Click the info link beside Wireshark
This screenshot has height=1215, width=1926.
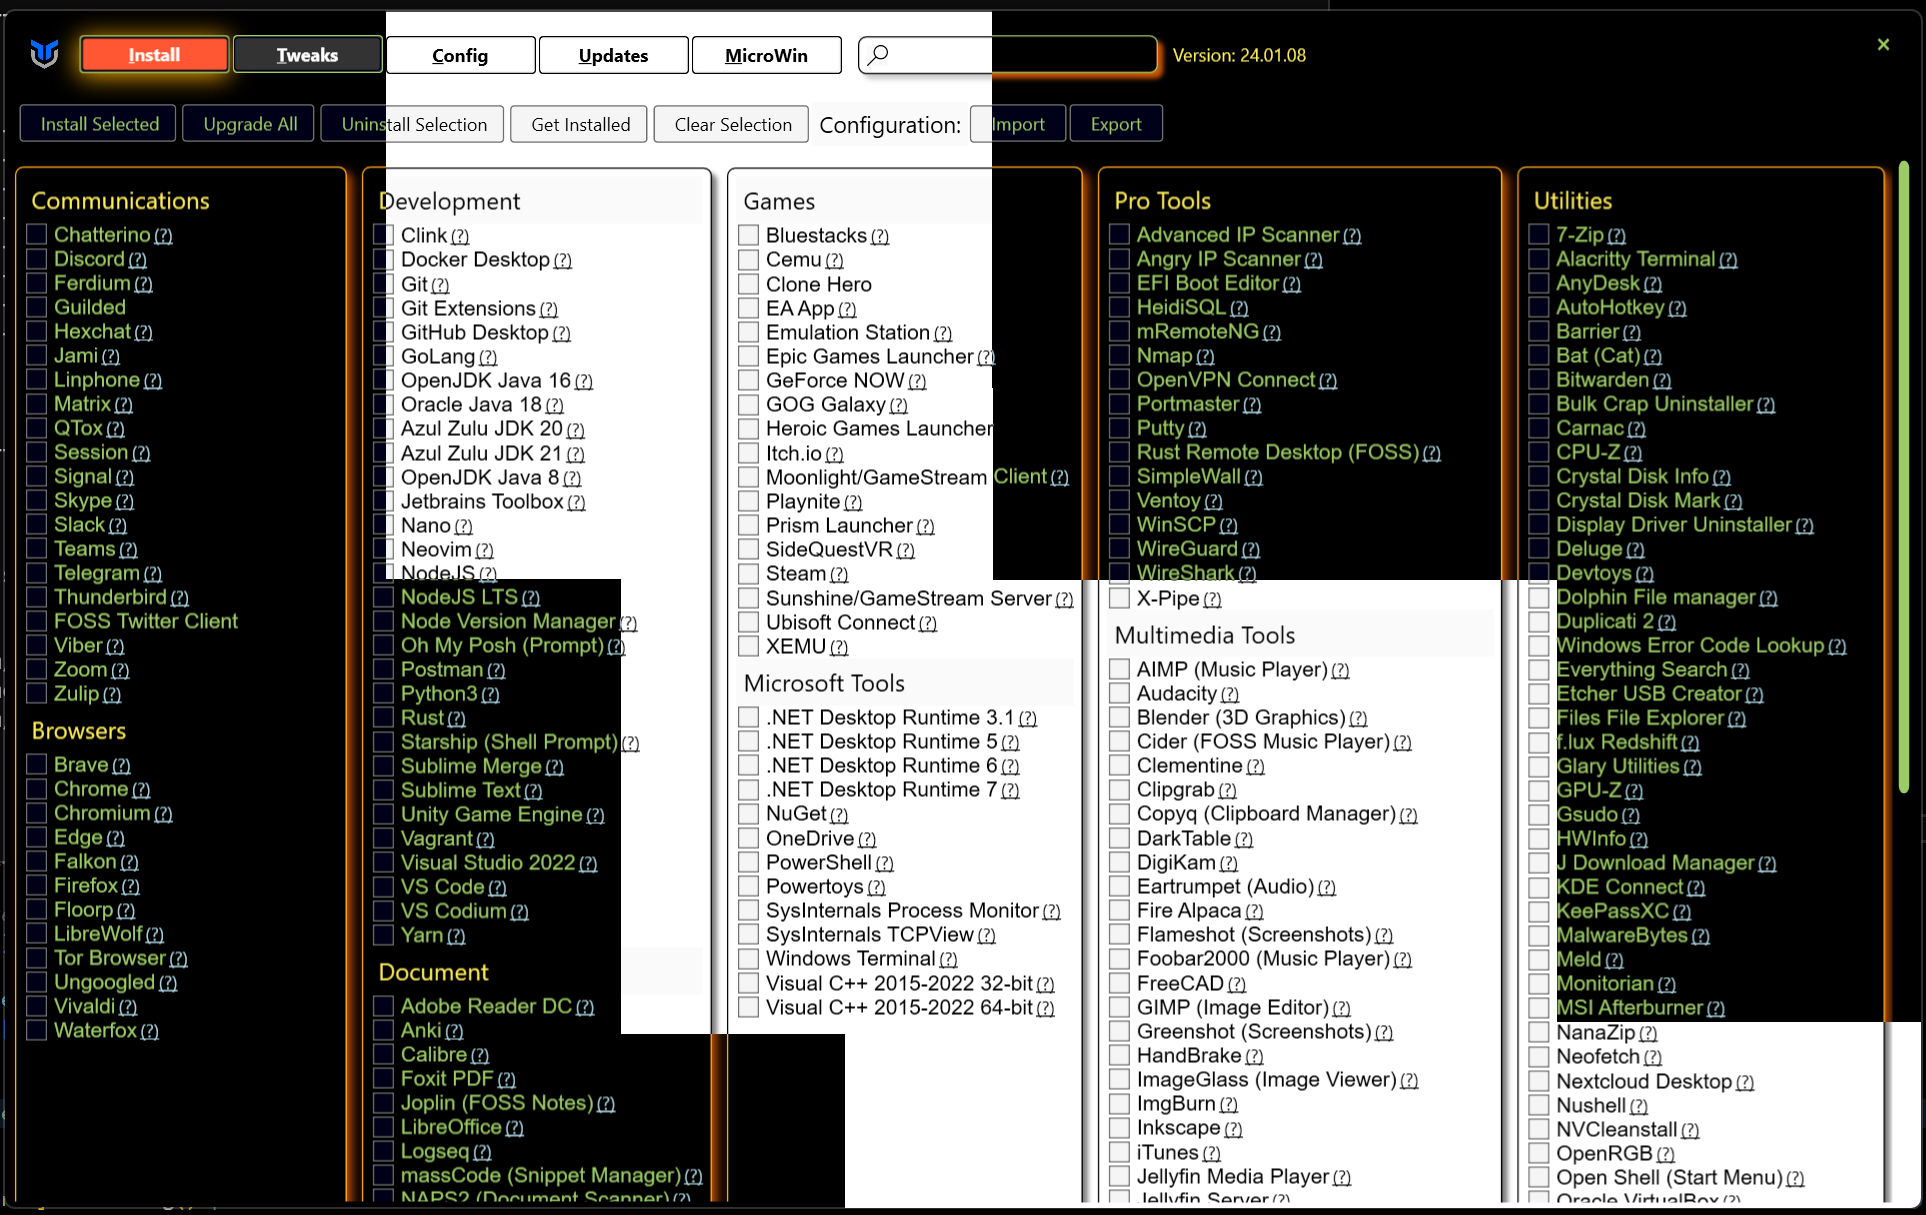coord(1247,574)
